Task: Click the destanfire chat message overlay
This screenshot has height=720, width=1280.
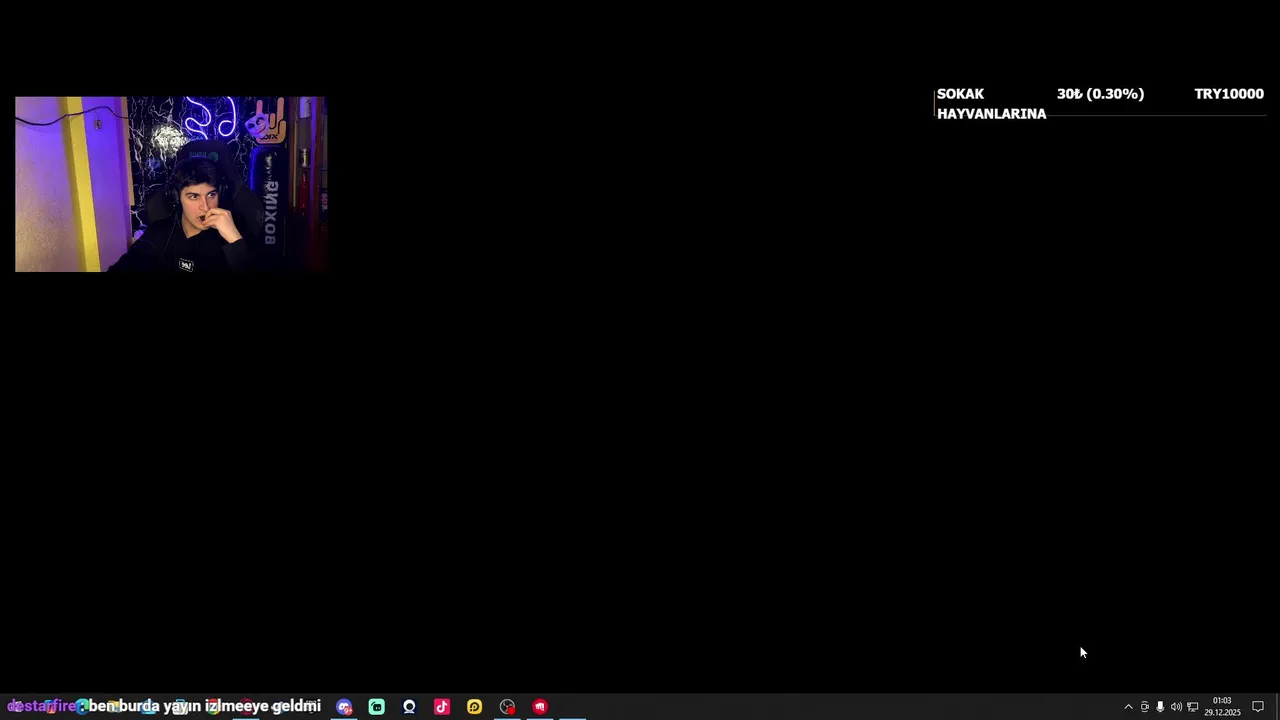Action: (x=164, y=706)
